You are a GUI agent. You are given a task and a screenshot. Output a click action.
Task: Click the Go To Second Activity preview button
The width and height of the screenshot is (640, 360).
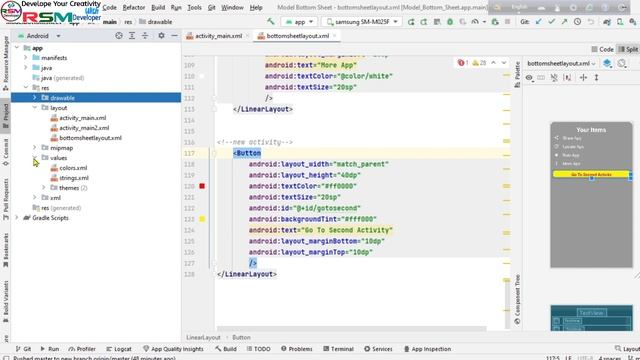point(591,174)
